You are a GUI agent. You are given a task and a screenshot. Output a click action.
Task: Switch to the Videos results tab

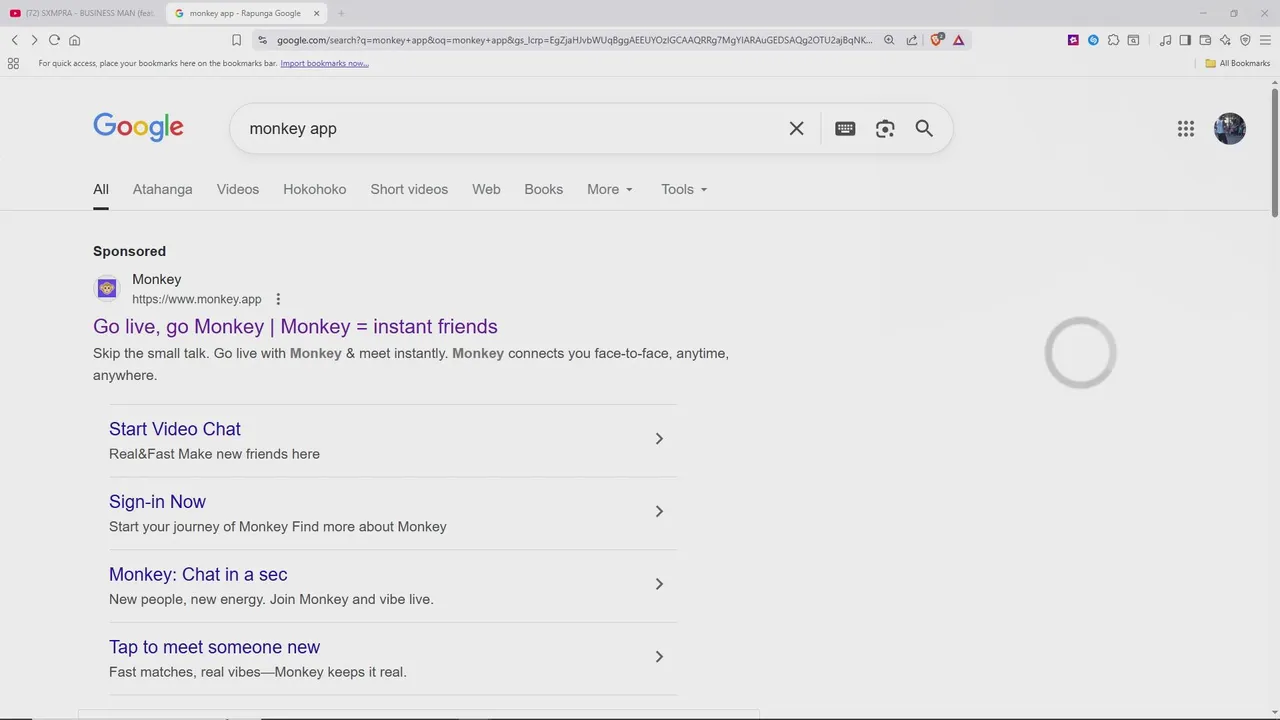pos(238,189)
